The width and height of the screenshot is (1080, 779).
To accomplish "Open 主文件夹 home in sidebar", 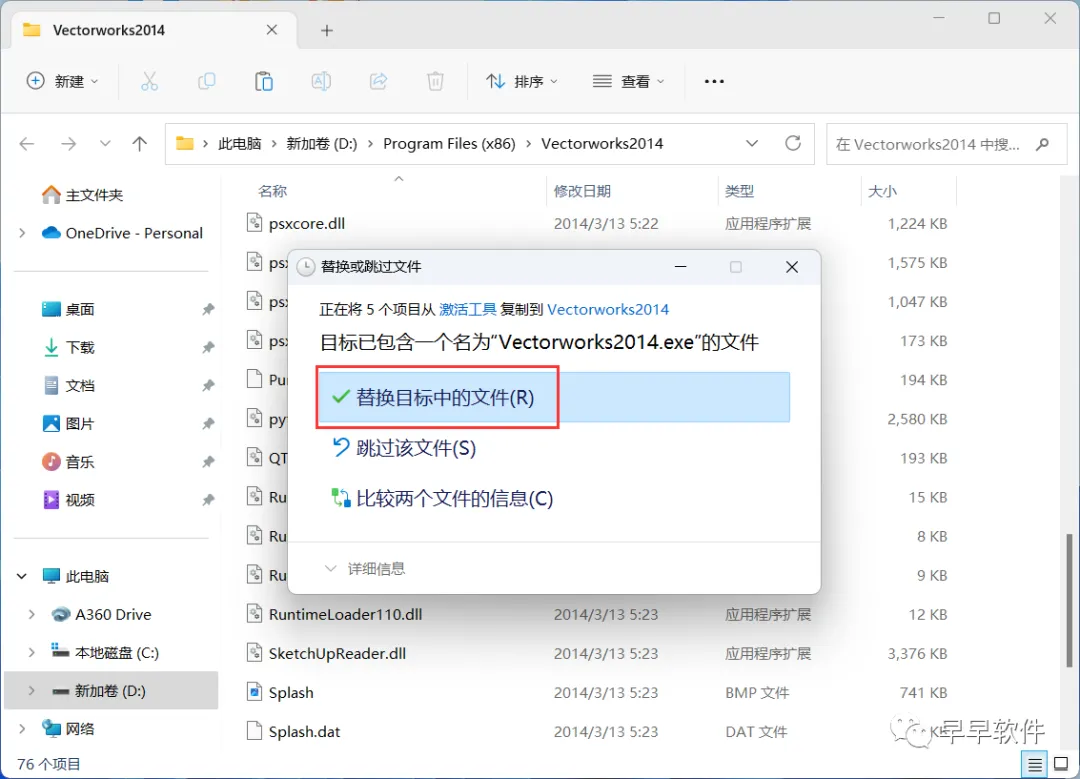I will [x=82, y=195].
